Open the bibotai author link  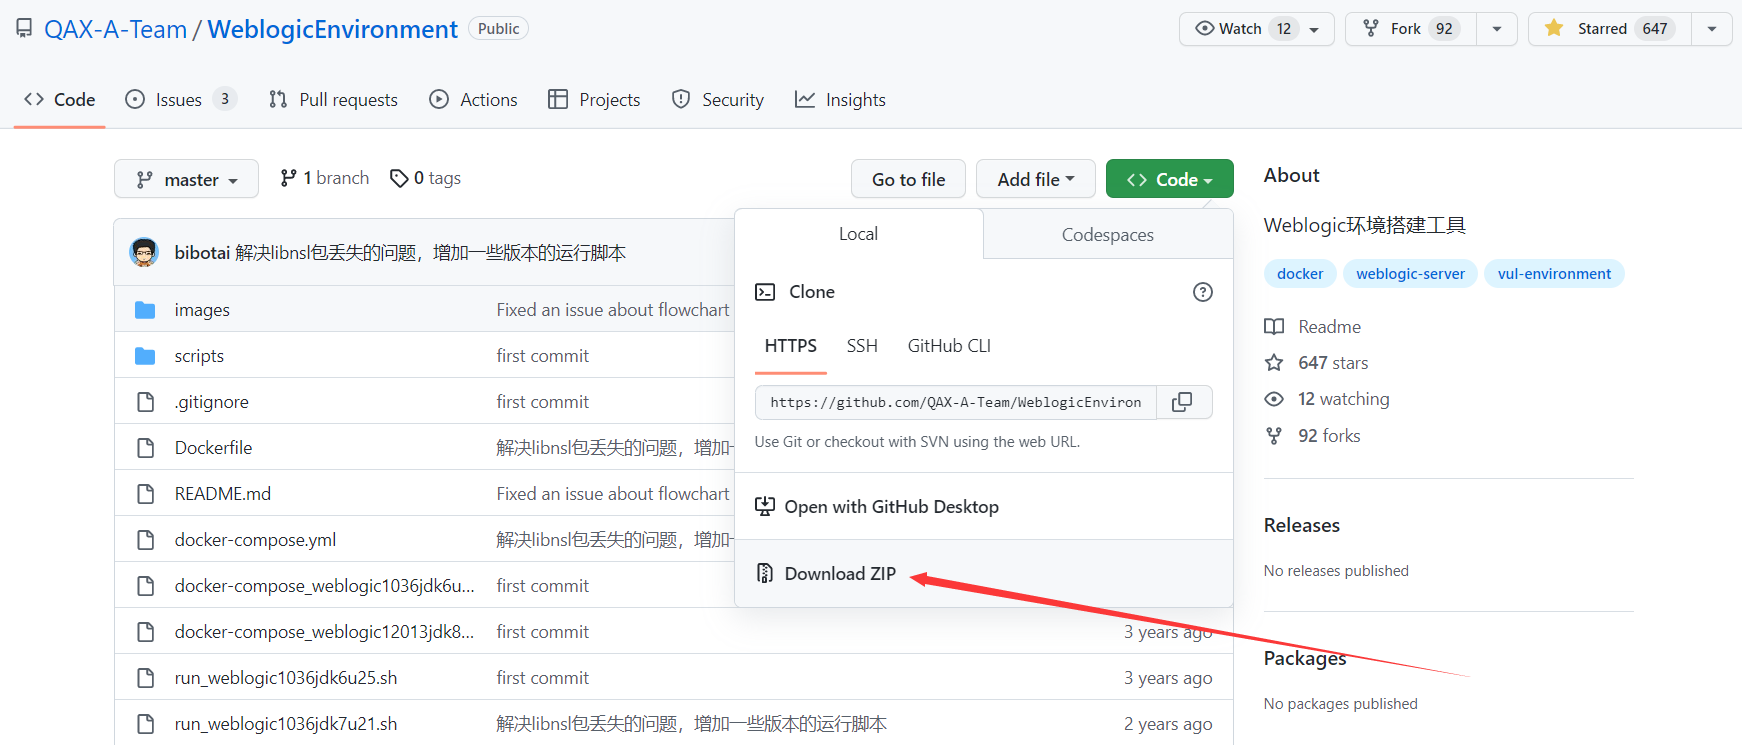point(202,253)
